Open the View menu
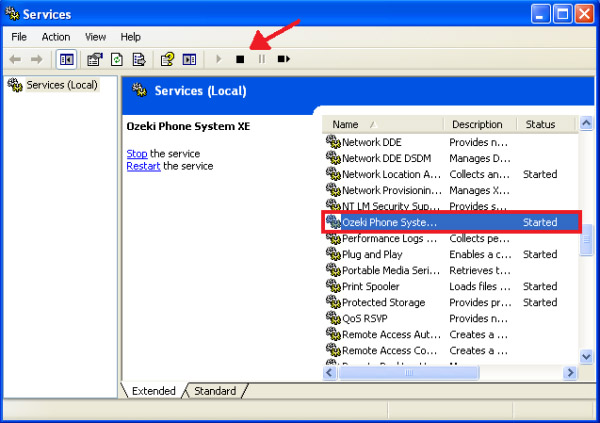The image size is (600, 423). tap(95, 37)
